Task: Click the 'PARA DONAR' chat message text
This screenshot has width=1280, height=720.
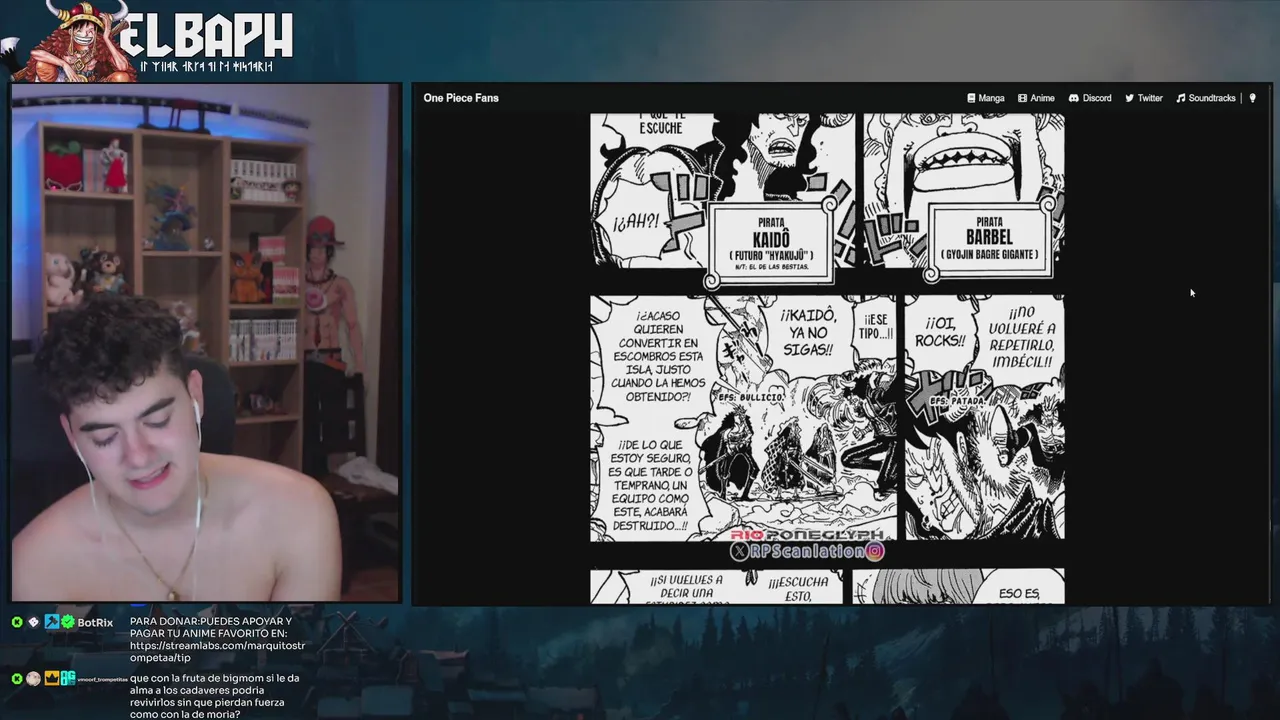Action: click(x=217, y=639)
